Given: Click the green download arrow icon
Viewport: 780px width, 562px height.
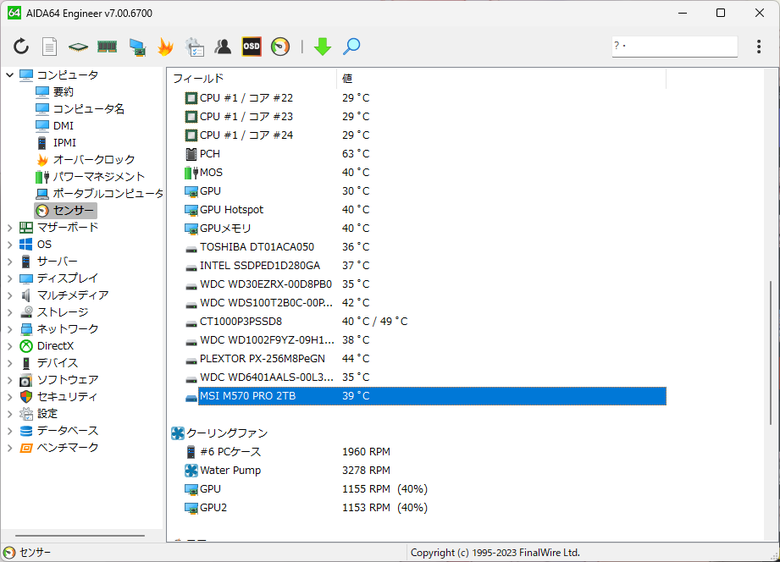Looking at the screenshot, I should click(322, 47).
